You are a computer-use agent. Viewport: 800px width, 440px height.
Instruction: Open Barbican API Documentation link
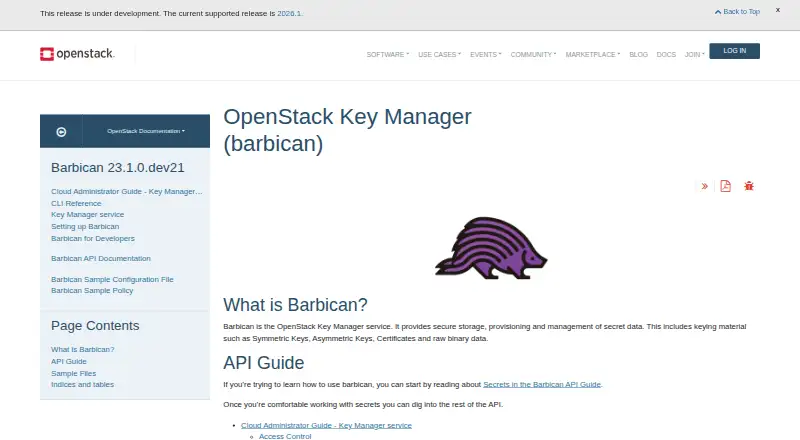(101, 258)
